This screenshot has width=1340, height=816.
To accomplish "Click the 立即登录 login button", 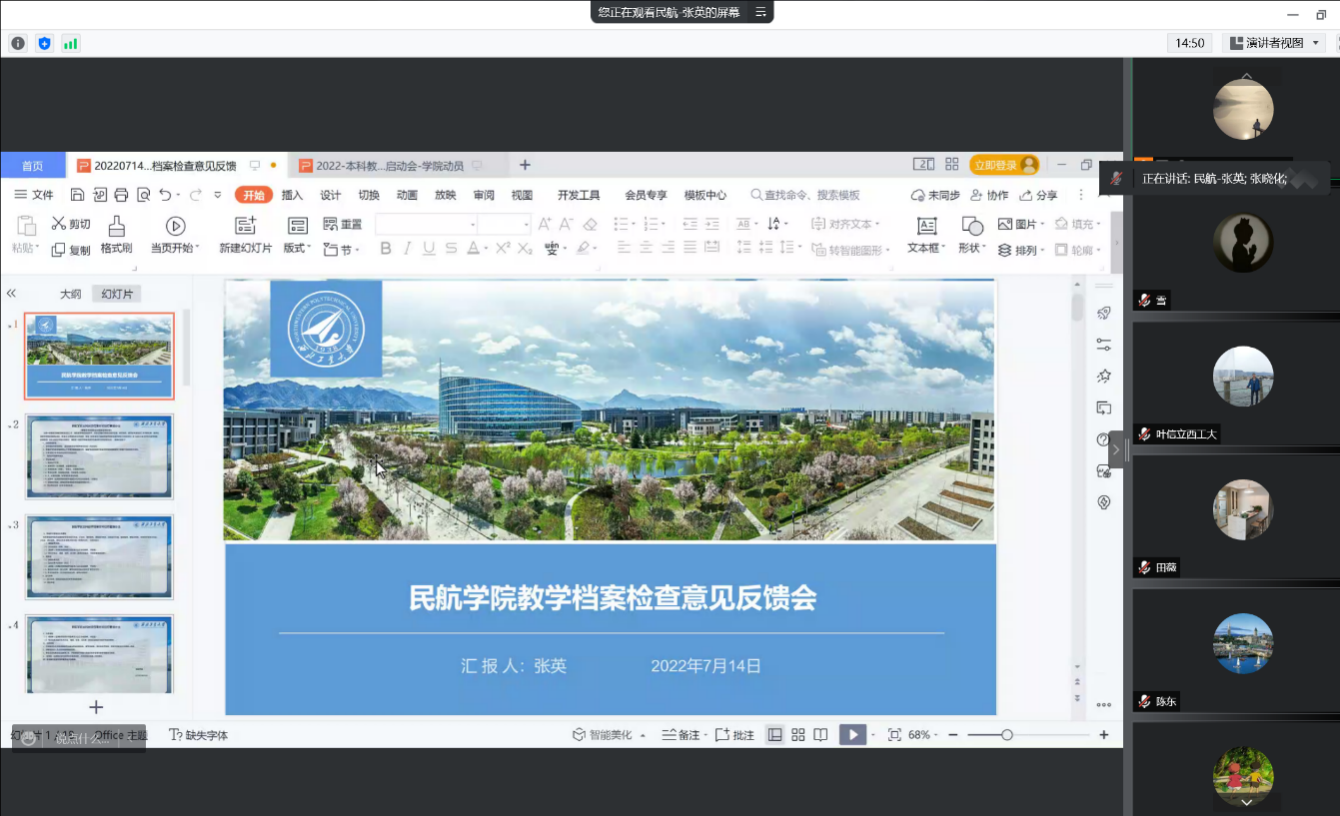I will pyautogui.click(x=1003, y=165).
